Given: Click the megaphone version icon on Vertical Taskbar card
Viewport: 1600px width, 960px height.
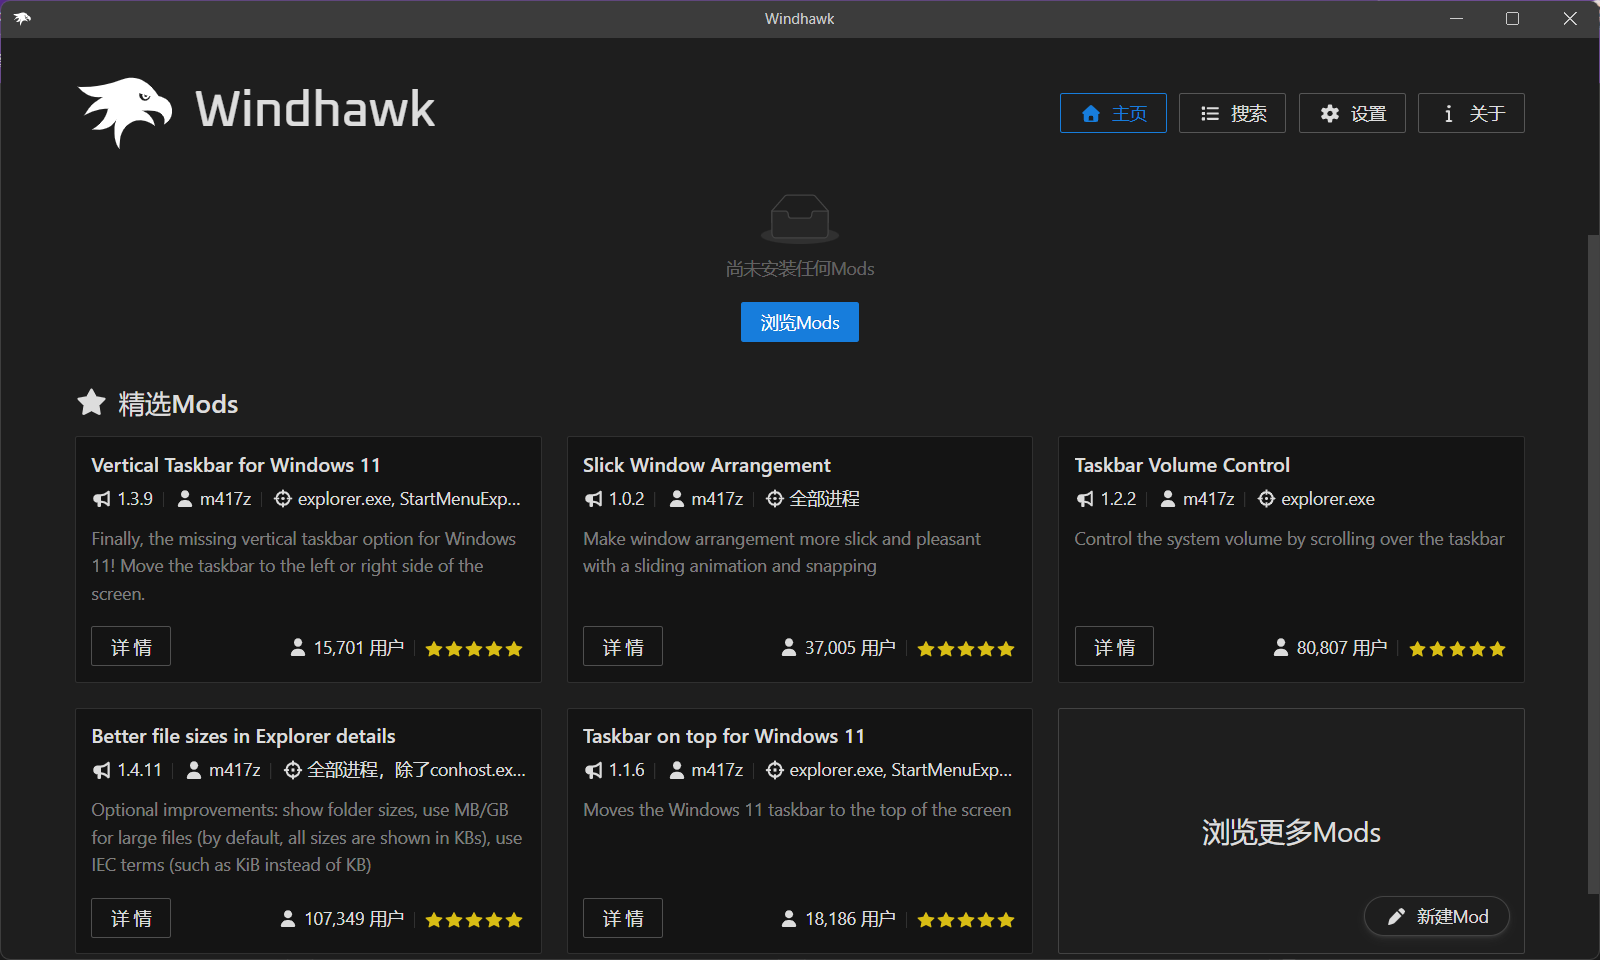Looking at the screenshot, I should click(x=102, y=499).
